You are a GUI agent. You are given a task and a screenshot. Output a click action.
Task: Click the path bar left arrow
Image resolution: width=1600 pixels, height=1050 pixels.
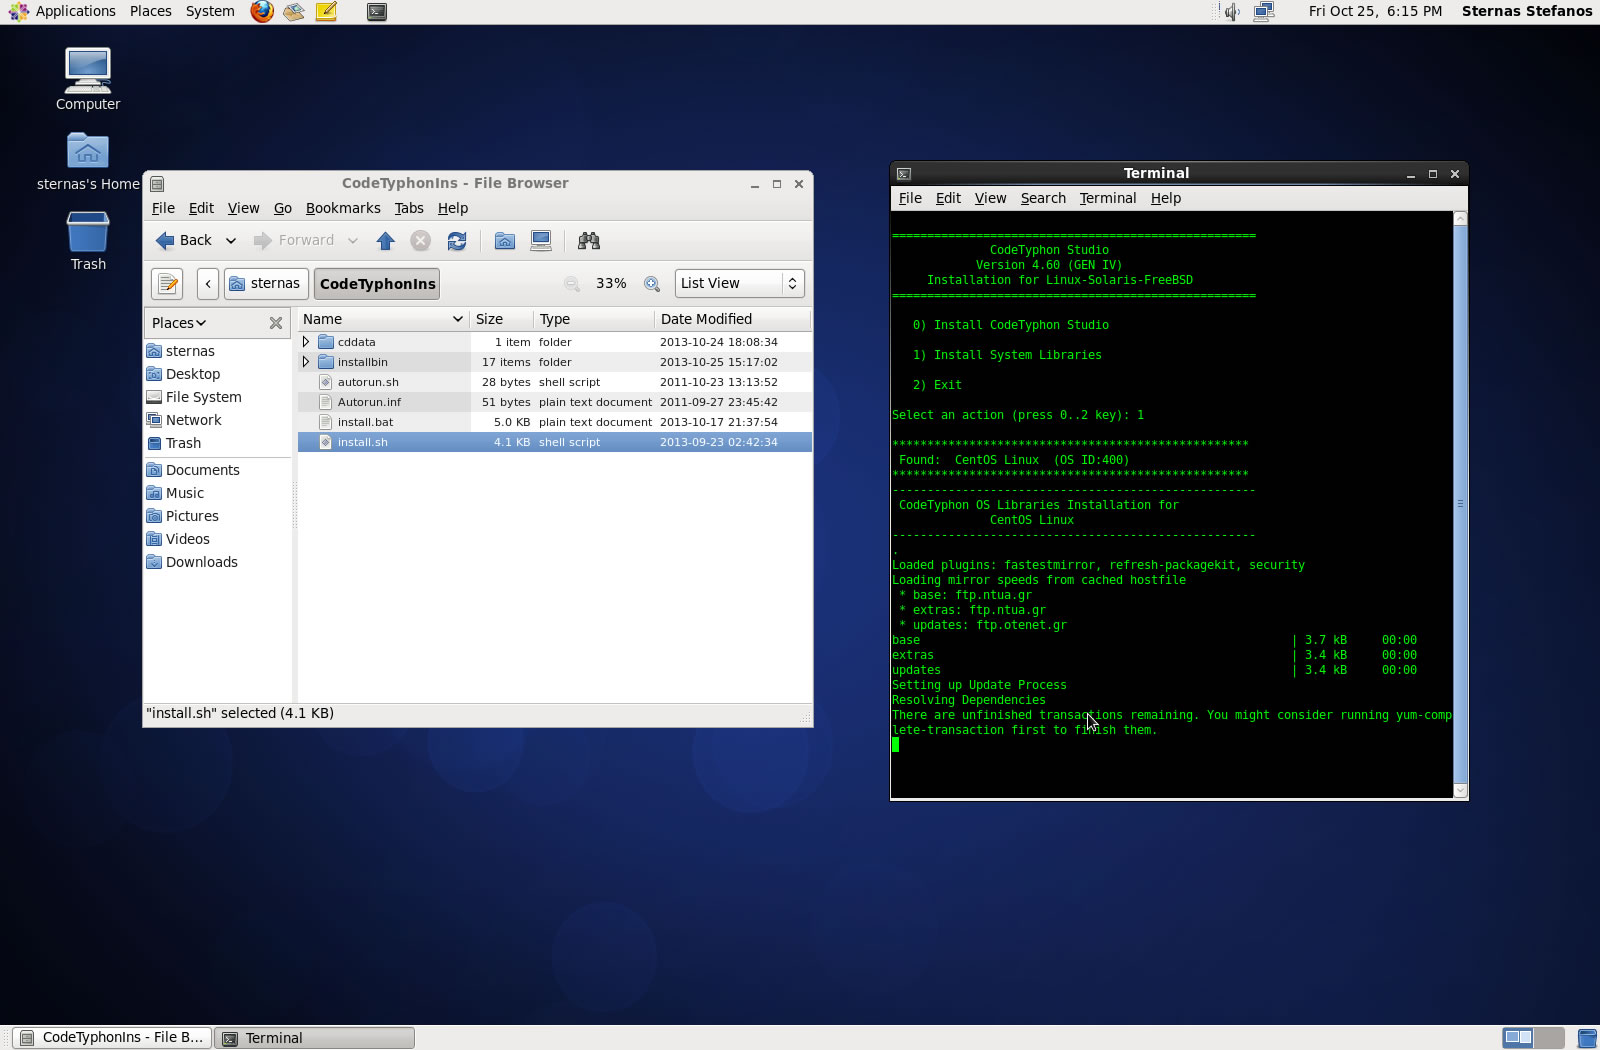[208, 284]
